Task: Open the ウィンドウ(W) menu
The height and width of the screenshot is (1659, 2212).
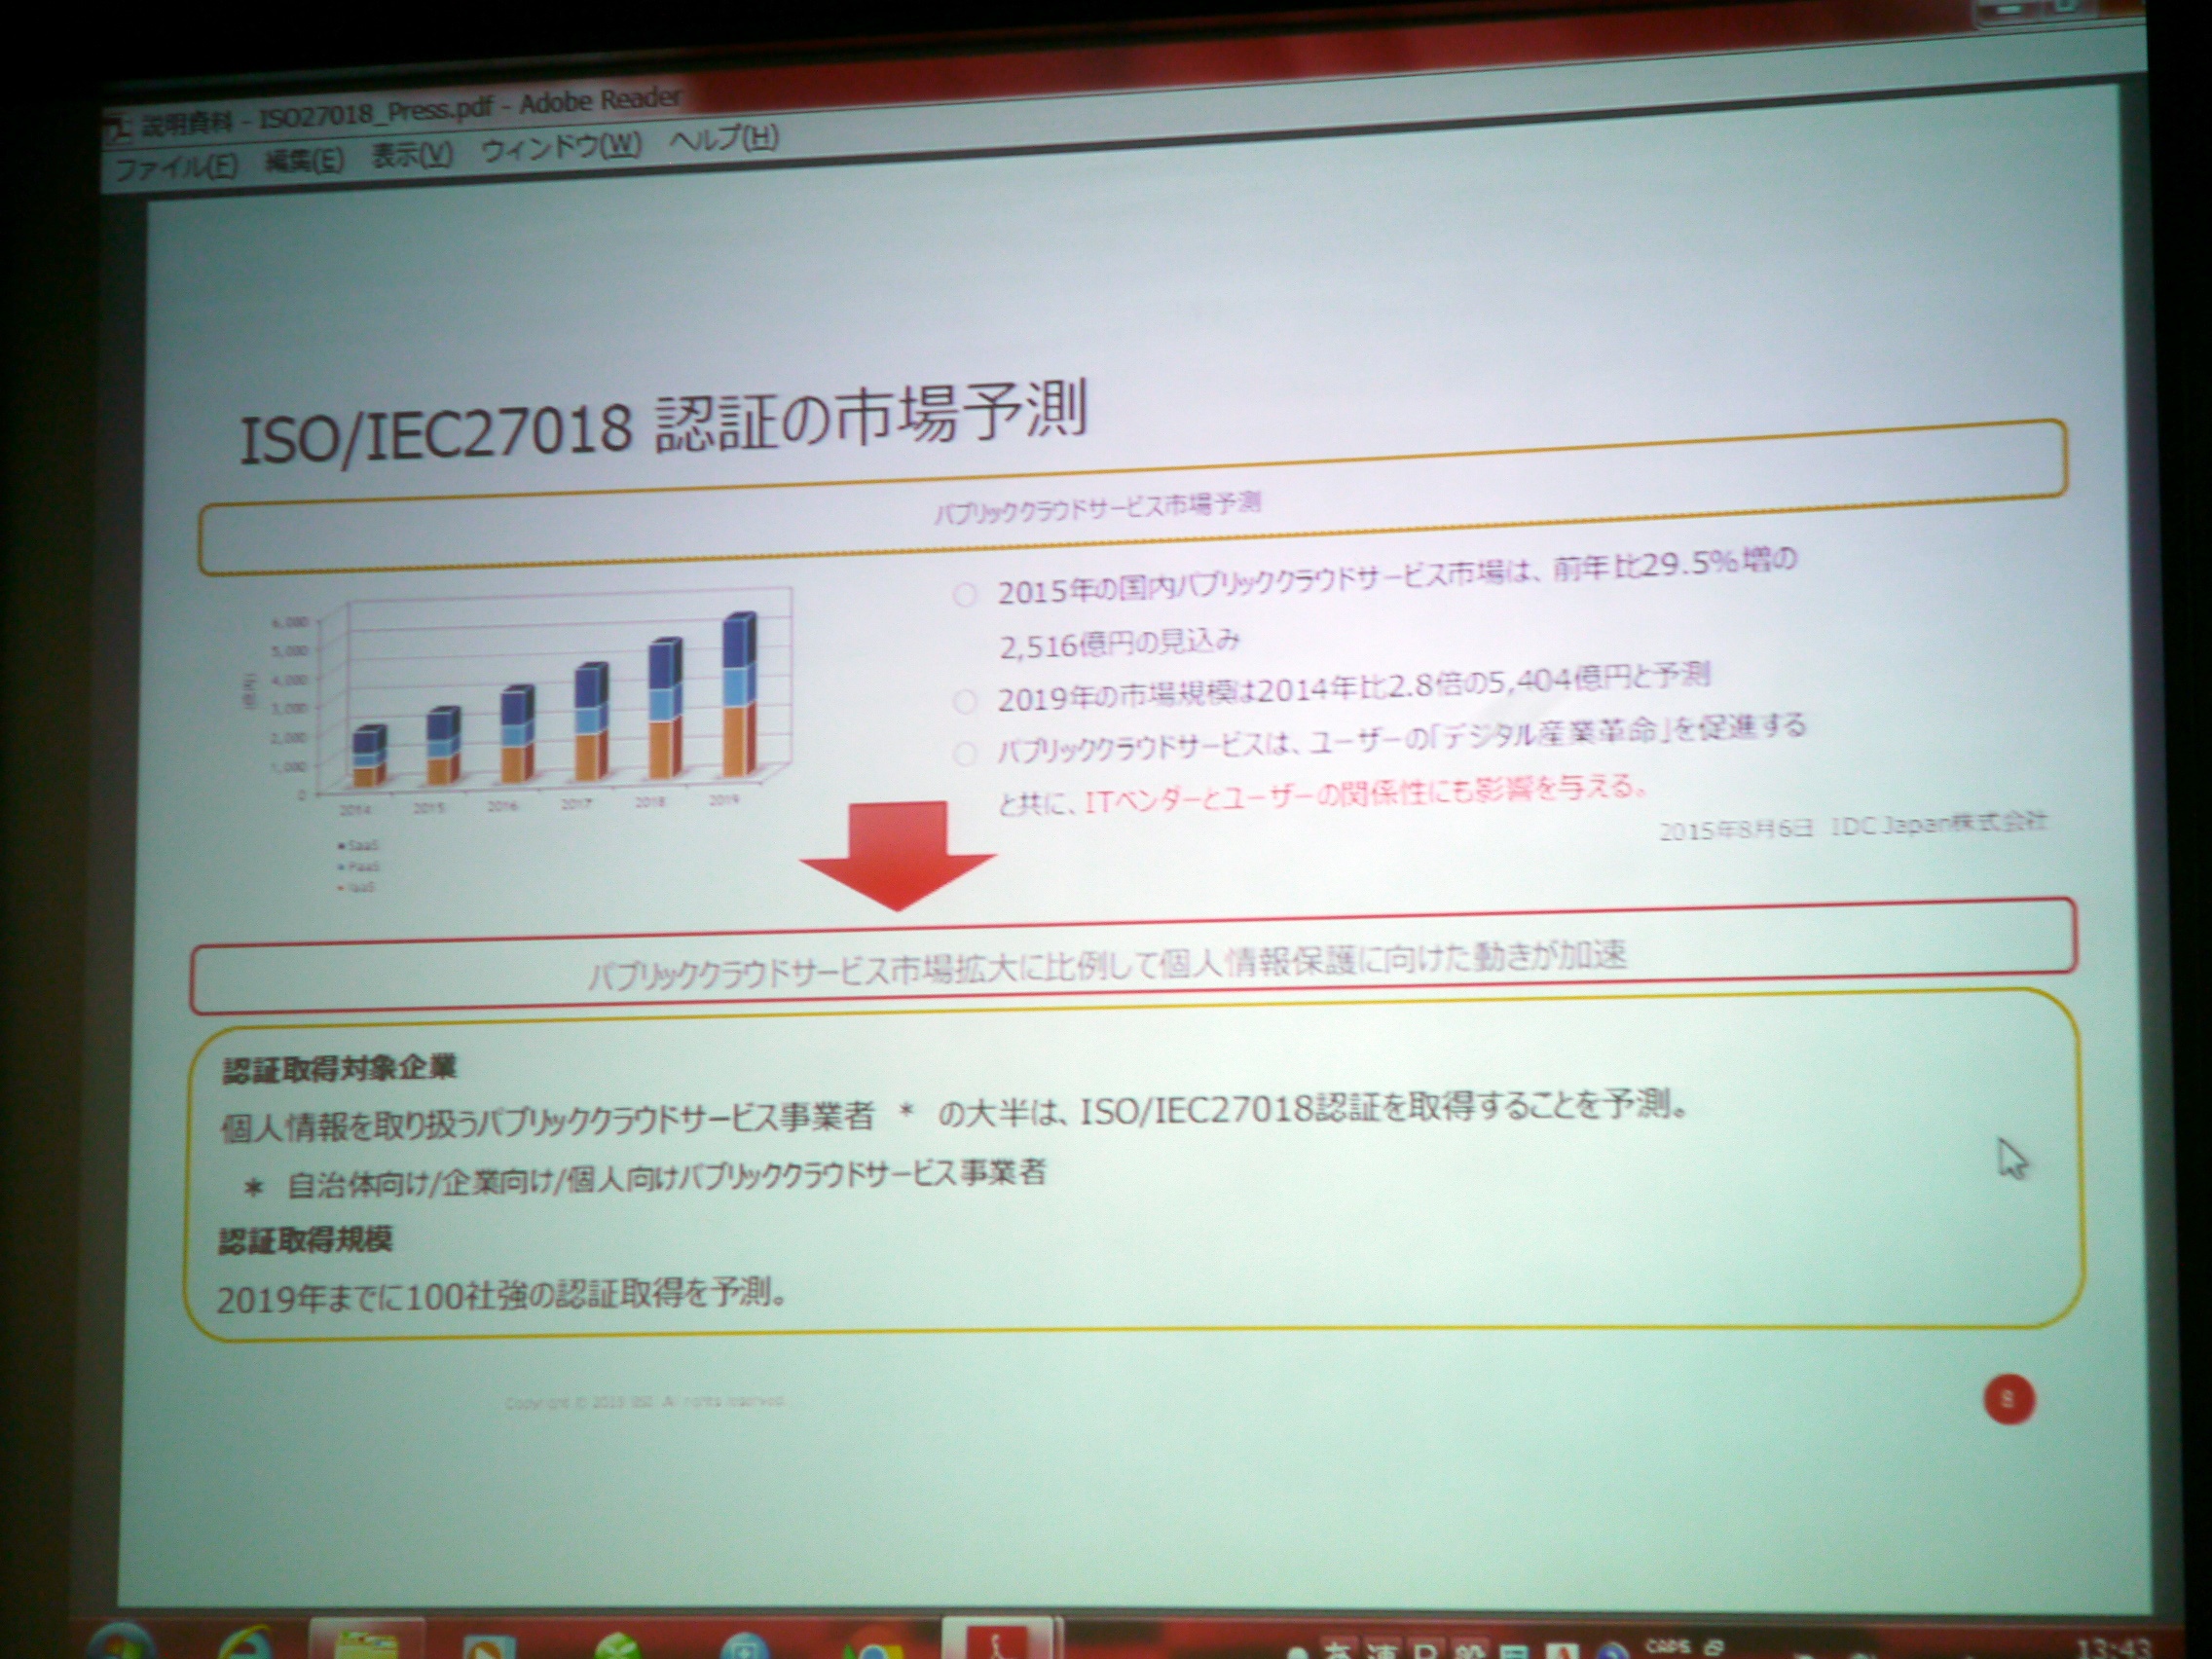Action: click(560, 147)
